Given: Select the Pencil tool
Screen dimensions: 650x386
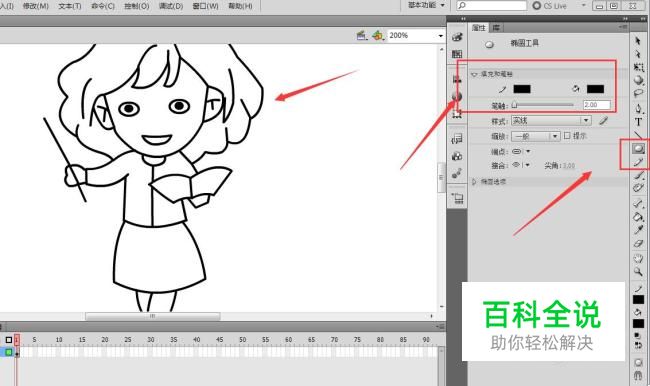Looking at the screenshot, I should click(638, 162).
